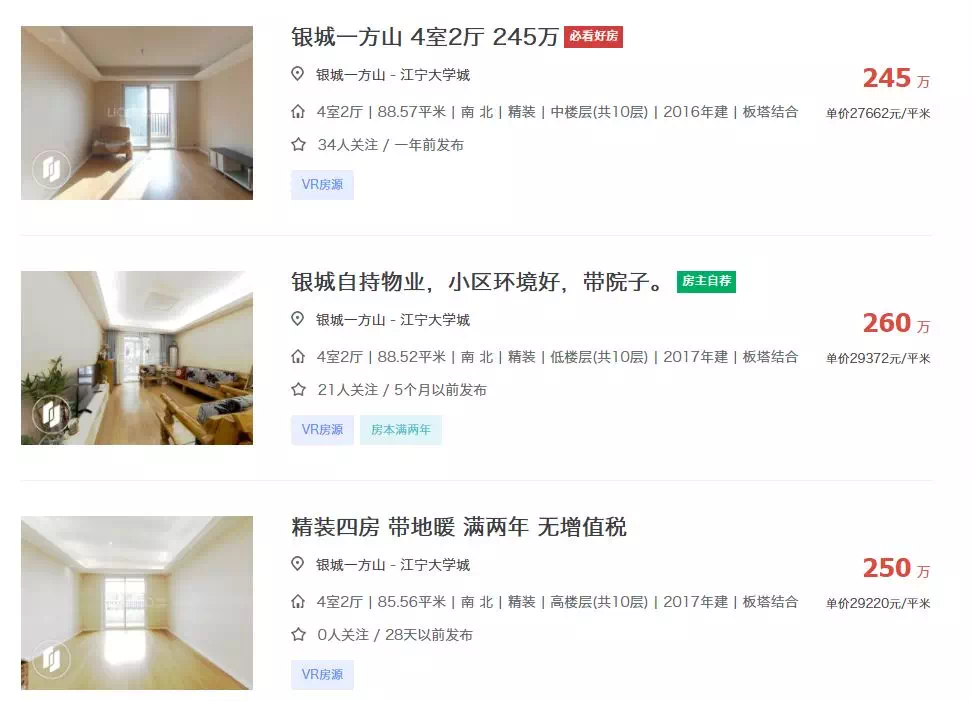This screenshot has width=971, height=701.
Task: Open VR view icon on second listing photo
Action: pyautogui.click(x=51, y=414)
